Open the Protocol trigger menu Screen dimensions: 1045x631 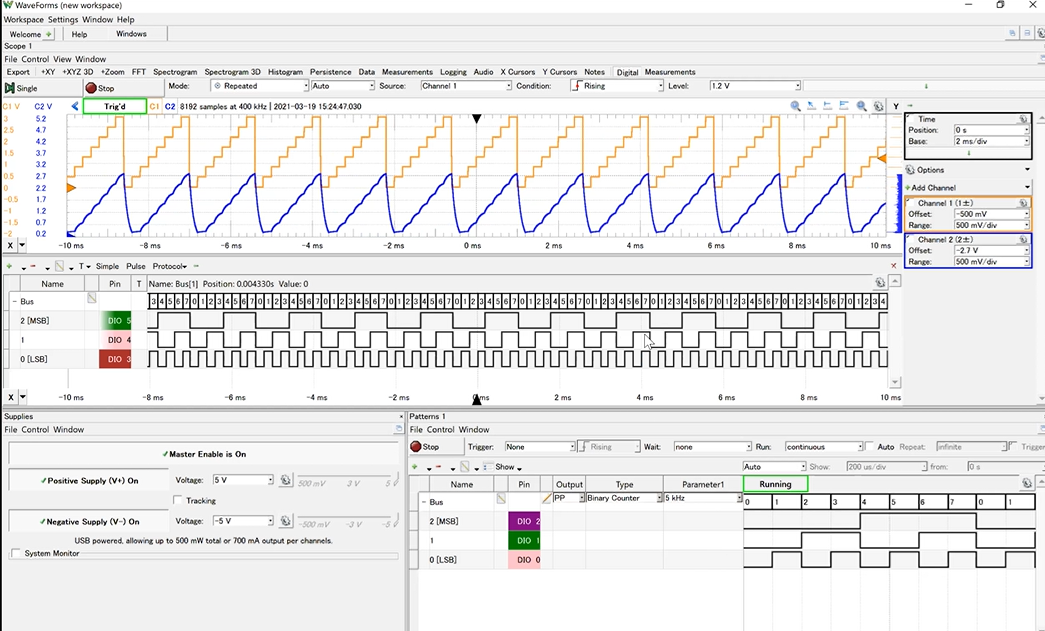(169, 266)
